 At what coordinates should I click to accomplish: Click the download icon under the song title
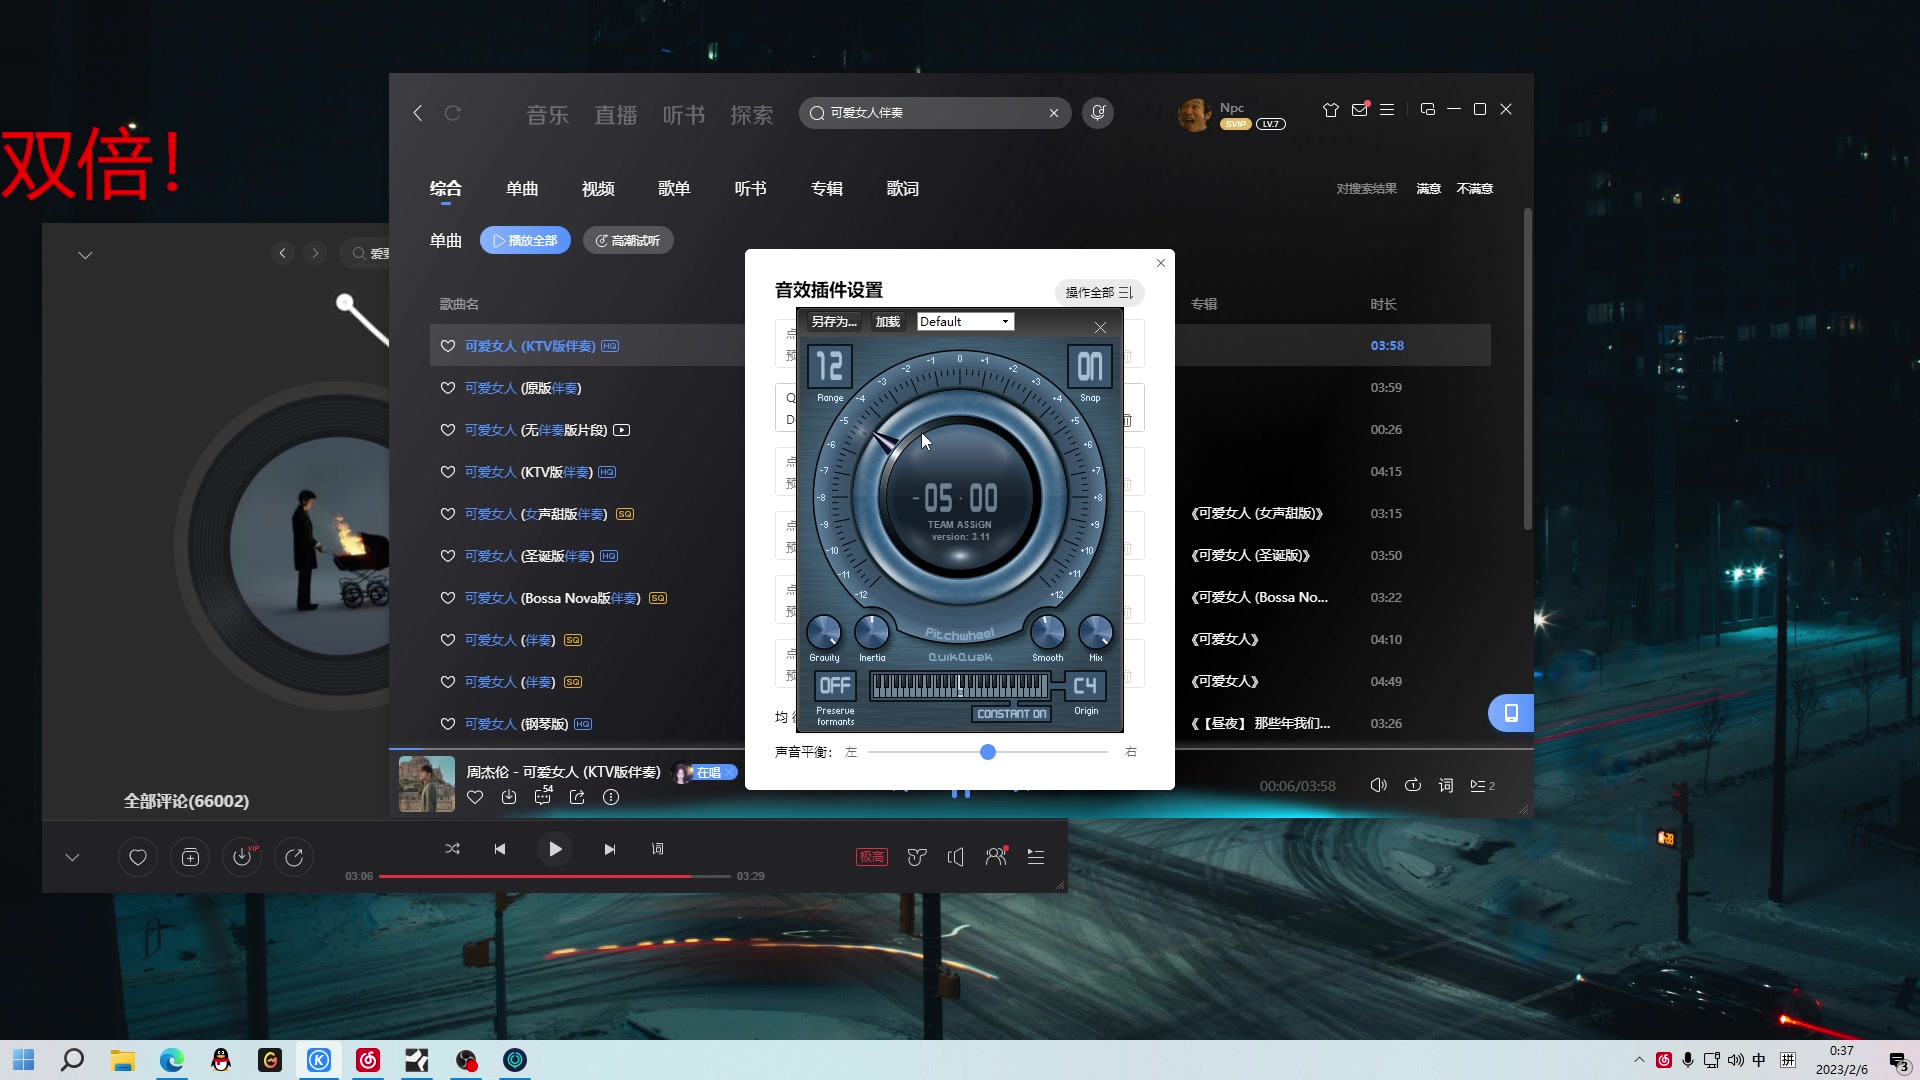(509, 797)
